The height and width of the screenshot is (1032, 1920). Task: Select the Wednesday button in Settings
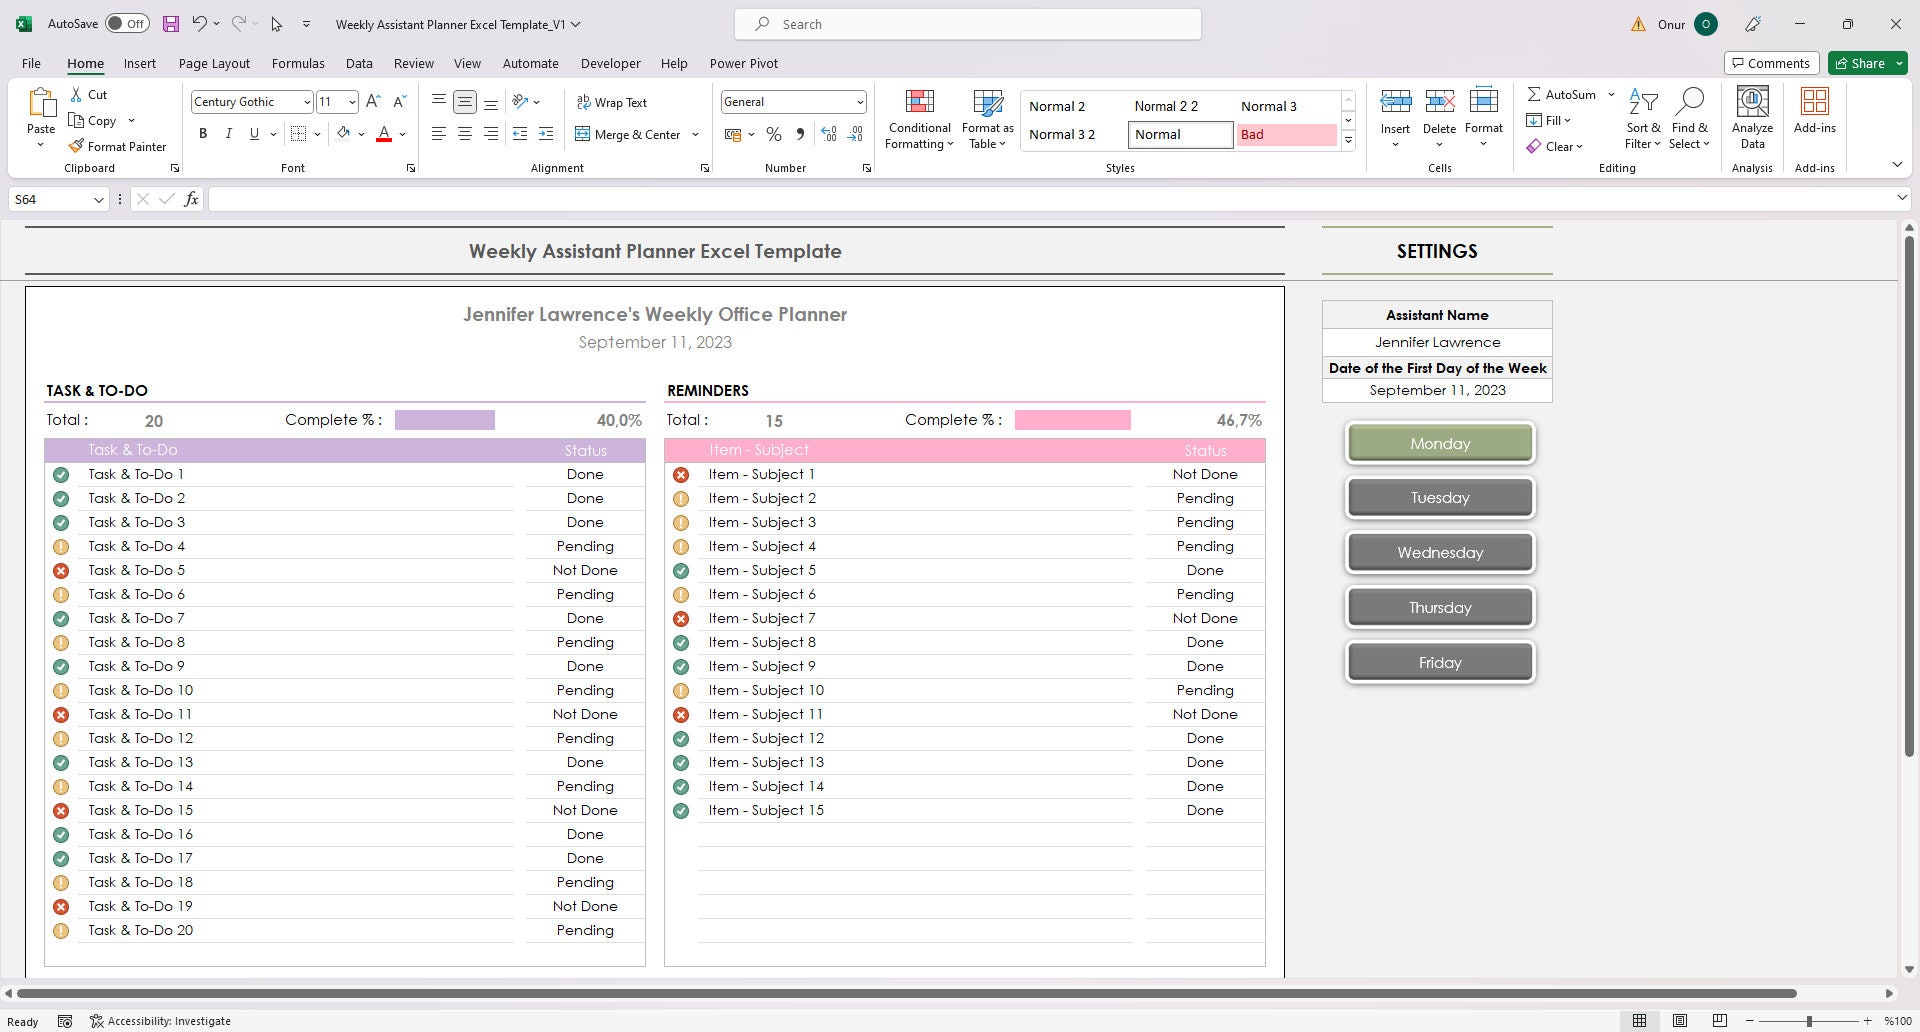click(1439, 552)
